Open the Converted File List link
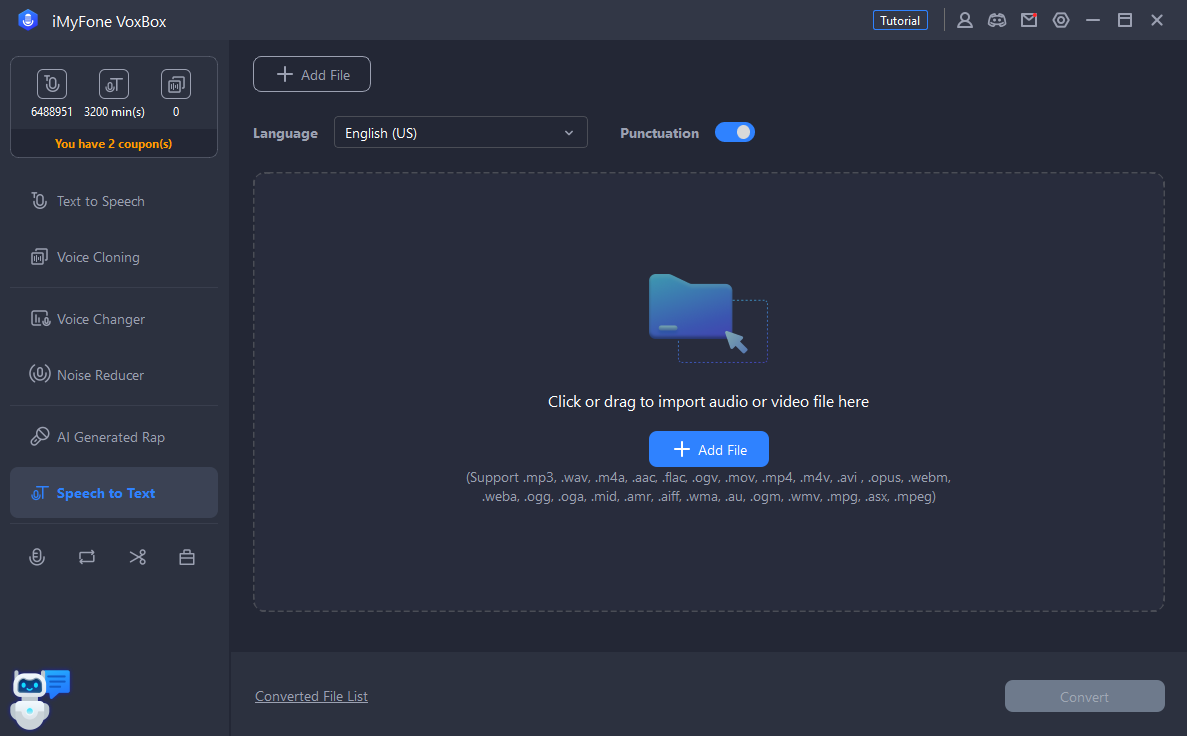This screenshot has width=1187, height=736. point(311,696)
